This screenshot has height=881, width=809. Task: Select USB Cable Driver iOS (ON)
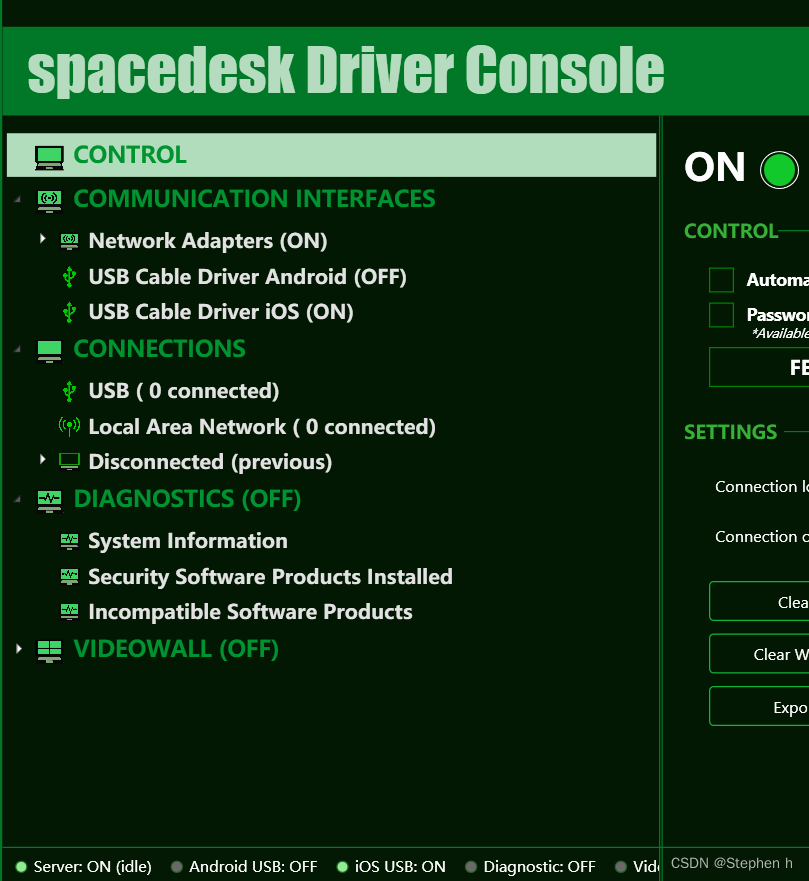(221, 312)
